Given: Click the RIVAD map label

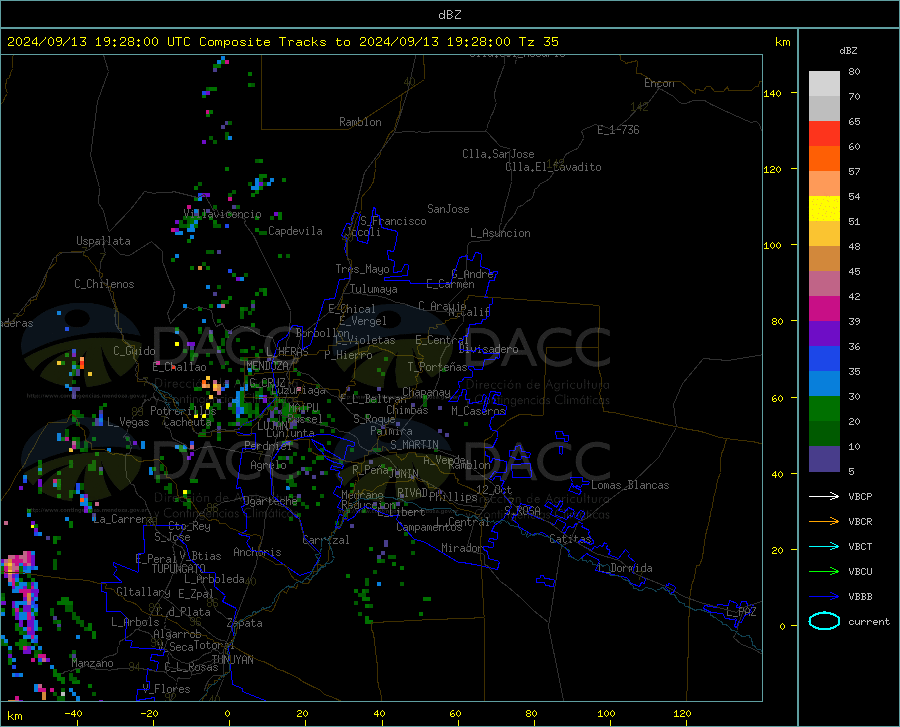Looking at the screenshot, I should tap(412, 493).
